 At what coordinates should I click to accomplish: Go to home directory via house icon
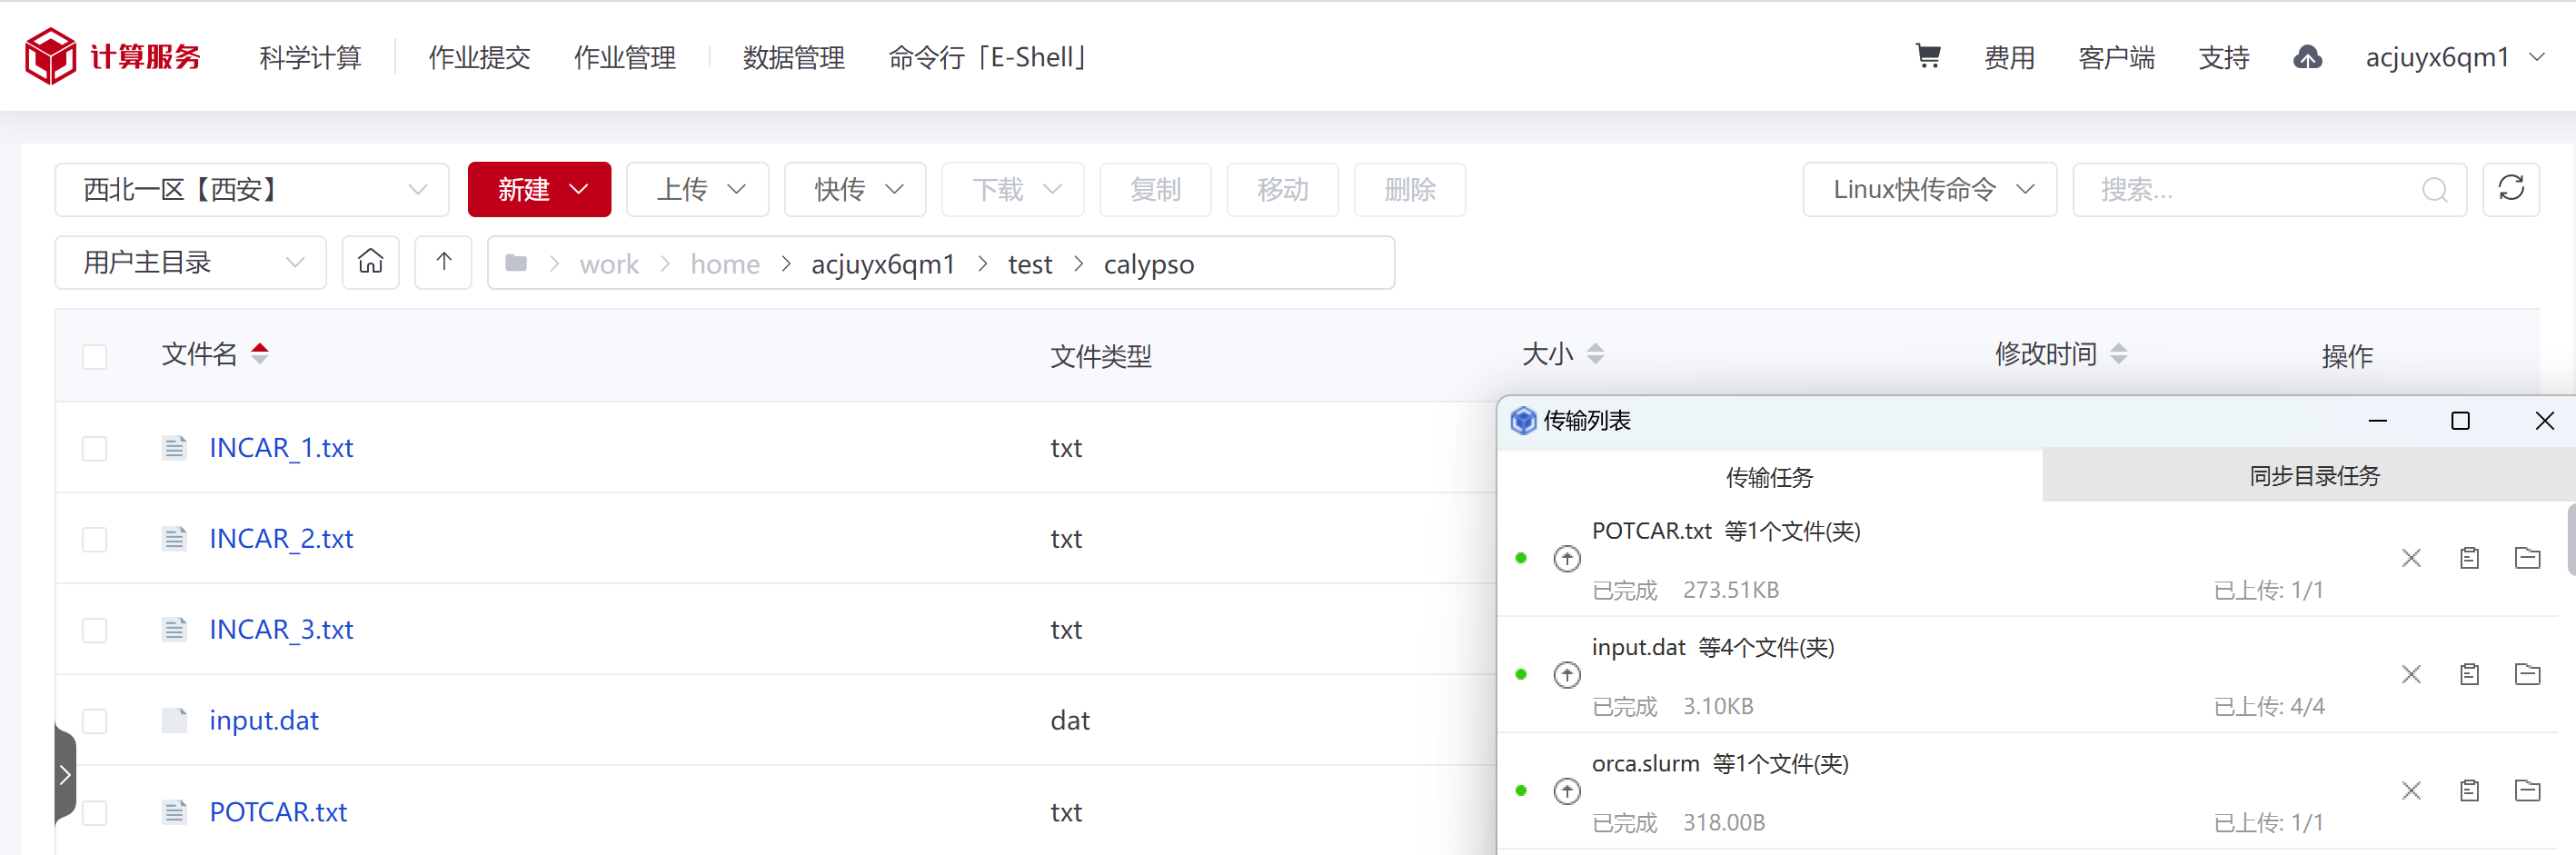(x=371, y=262)
